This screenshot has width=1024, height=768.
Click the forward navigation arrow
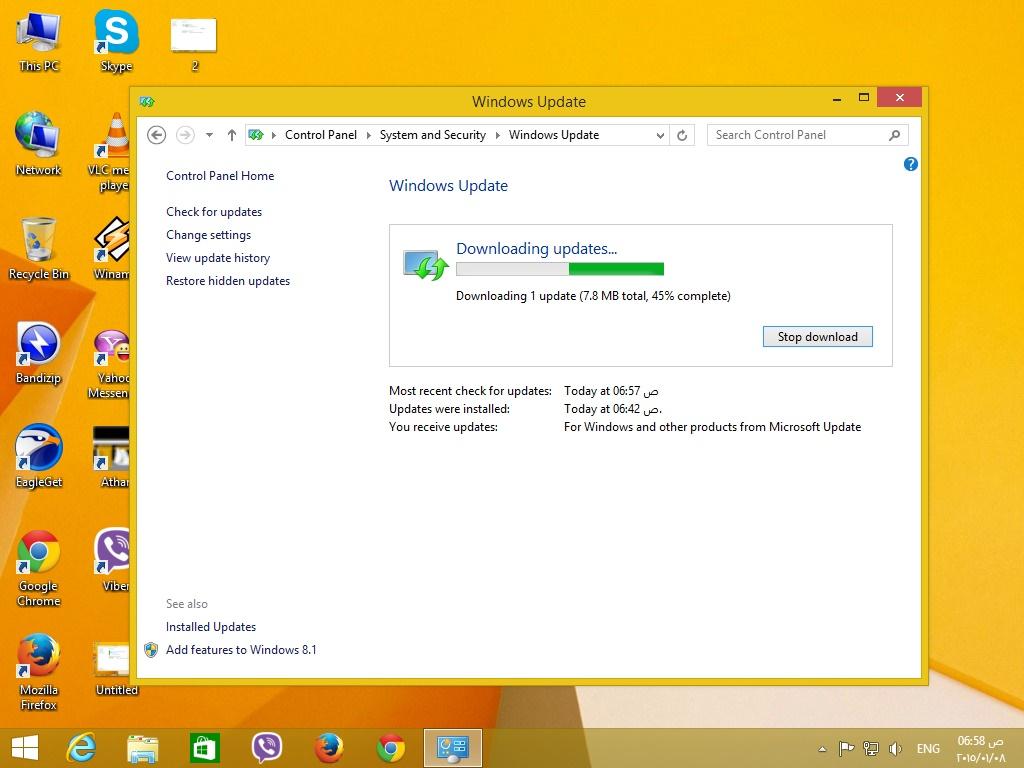point(185,135)
